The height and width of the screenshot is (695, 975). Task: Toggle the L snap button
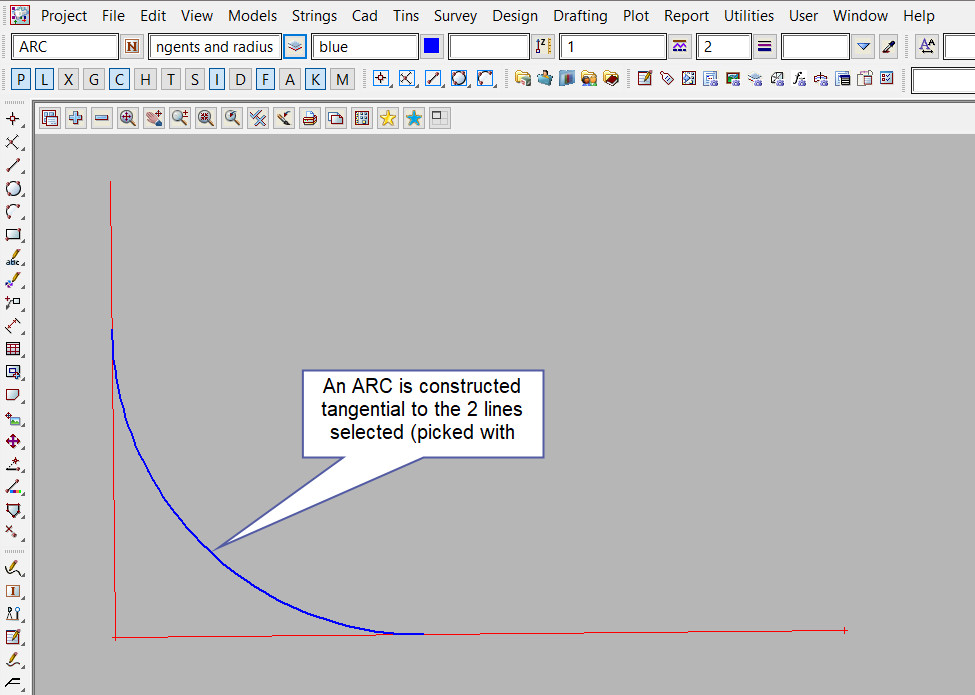point(45,80)
